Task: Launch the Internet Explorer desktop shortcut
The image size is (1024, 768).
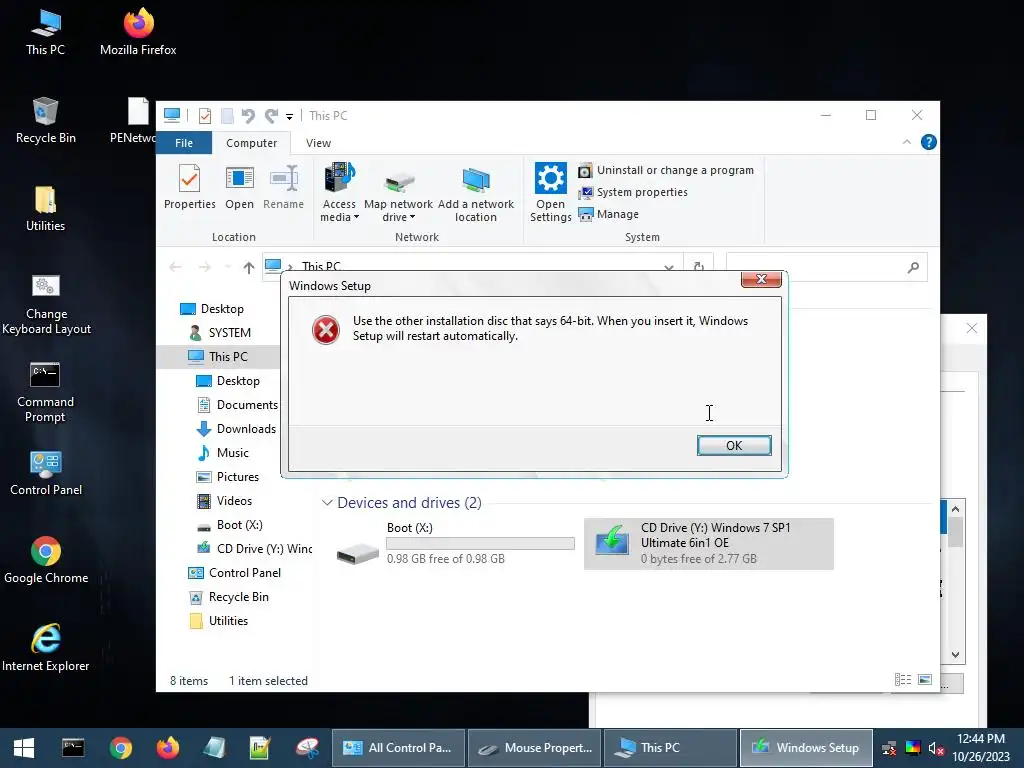Action: pyautogui.click(x=46, y=648)
